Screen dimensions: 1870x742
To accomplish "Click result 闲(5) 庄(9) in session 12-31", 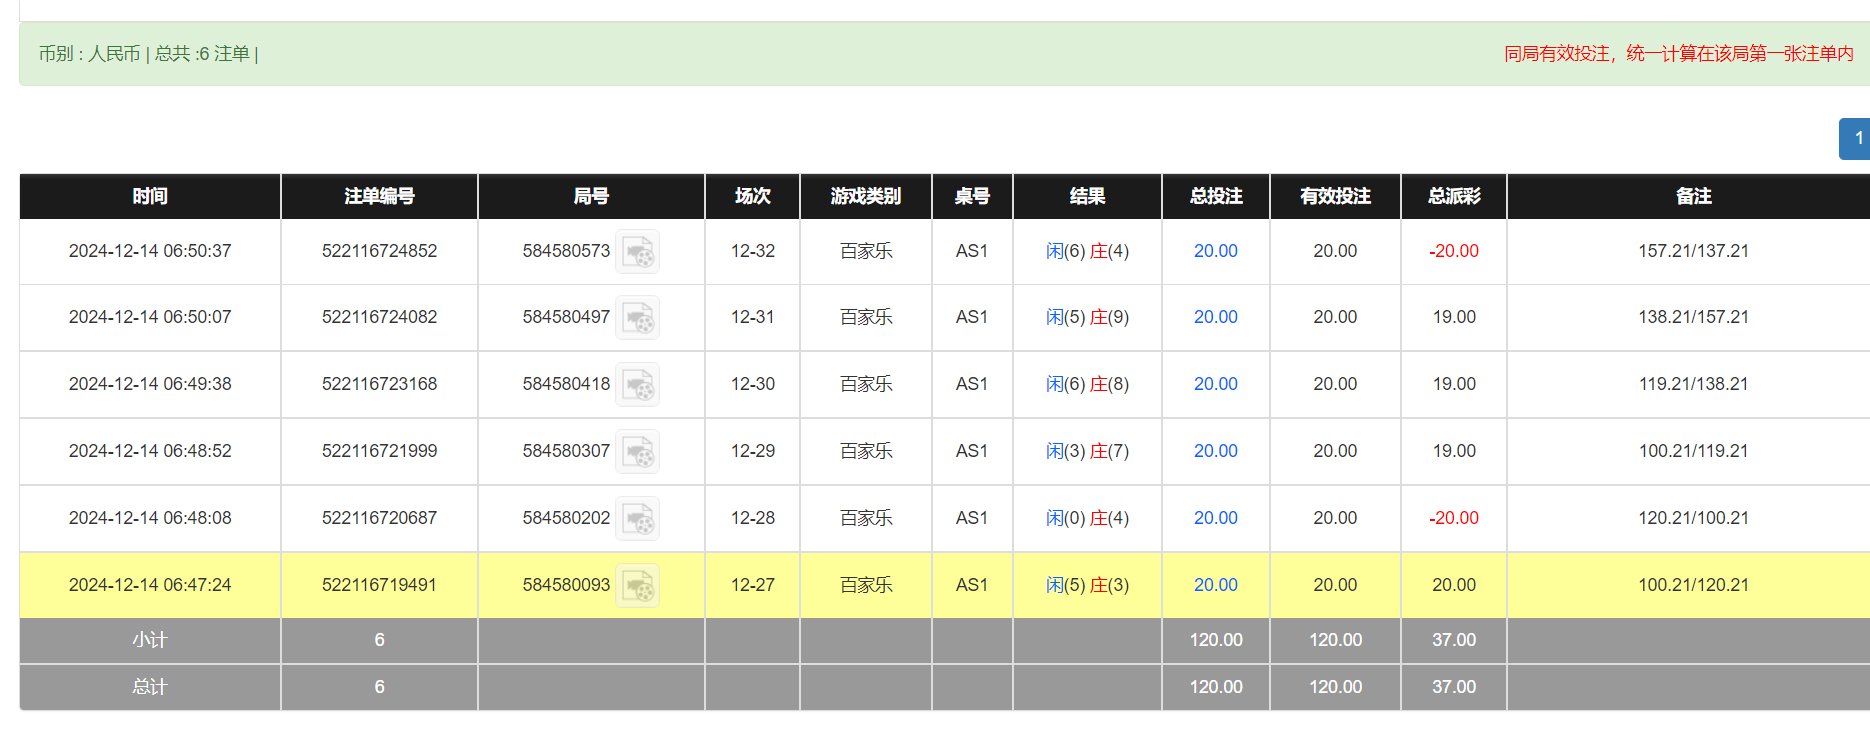I will tap(1087, 317).
